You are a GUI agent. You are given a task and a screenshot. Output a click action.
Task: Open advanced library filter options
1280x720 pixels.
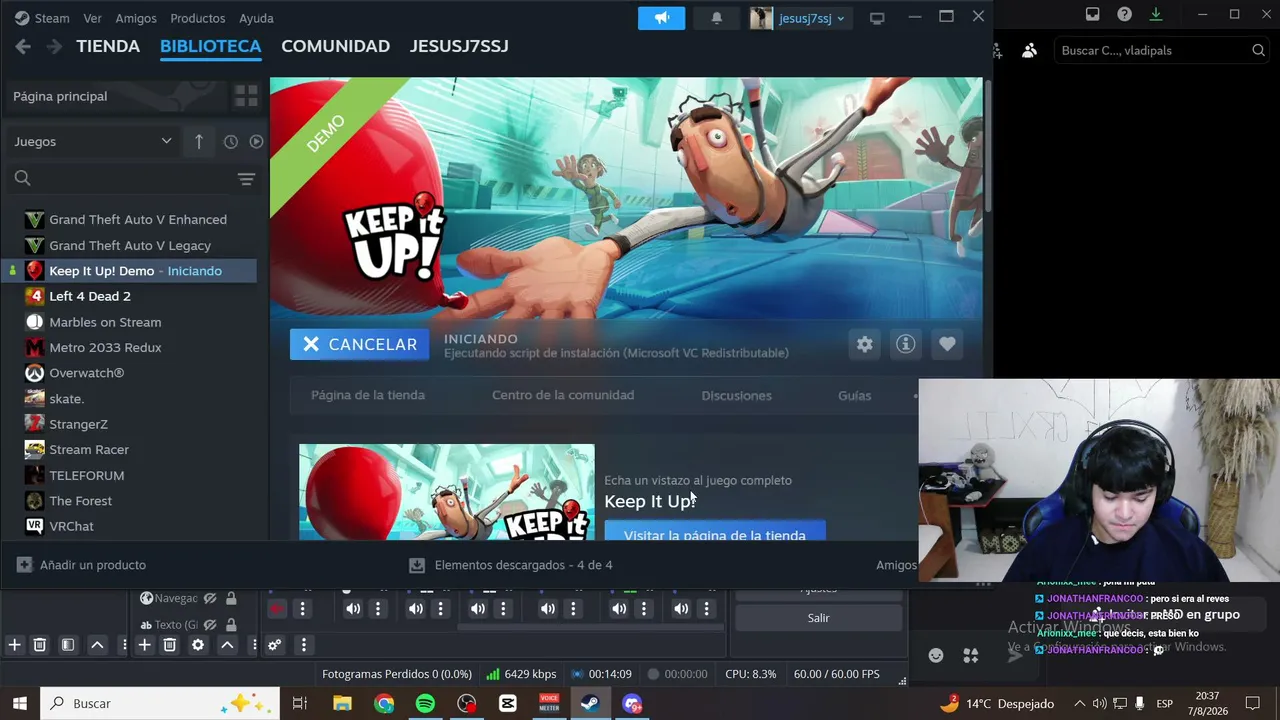point(246,179)
